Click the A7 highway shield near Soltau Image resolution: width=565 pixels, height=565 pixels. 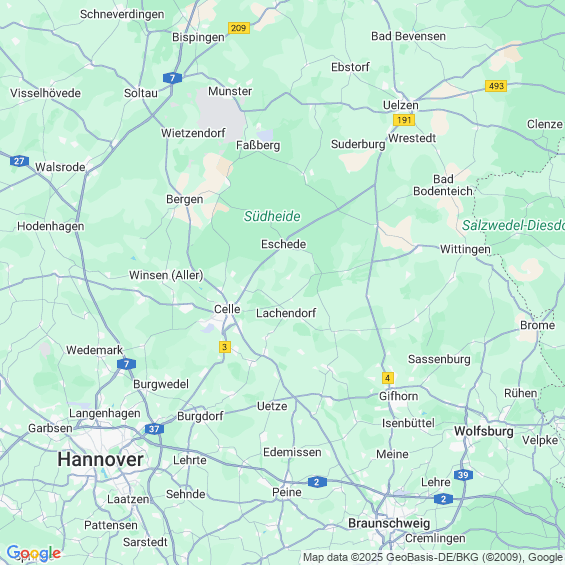coord(172,78)
